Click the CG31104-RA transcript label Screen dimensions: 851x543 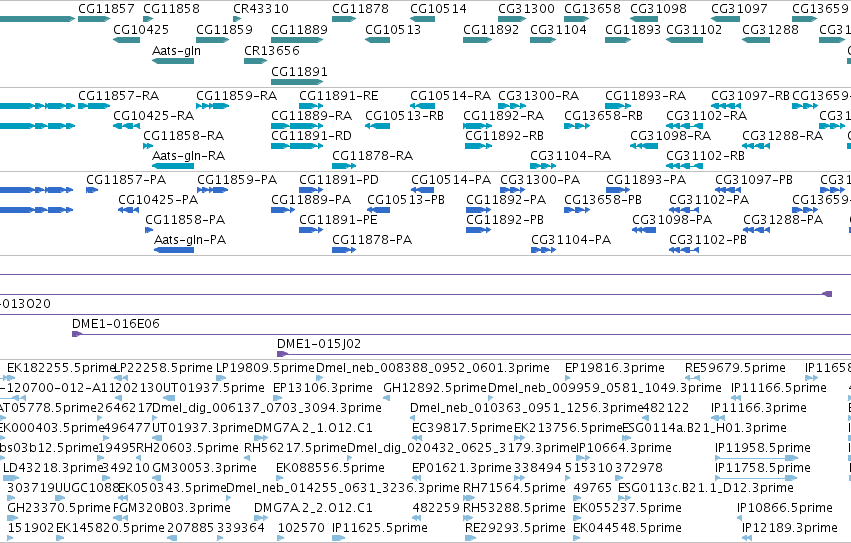click(571, 156)
